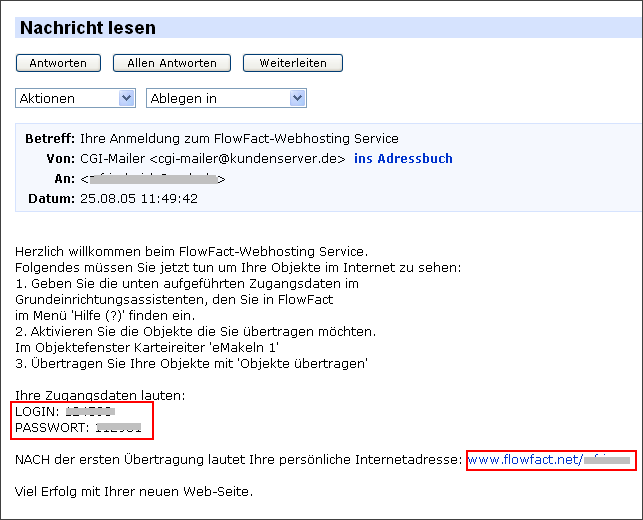
Task: Click the line "Im Objektefenster Karteireiter 'eMakeln 1'"
Action: (147, 348)
